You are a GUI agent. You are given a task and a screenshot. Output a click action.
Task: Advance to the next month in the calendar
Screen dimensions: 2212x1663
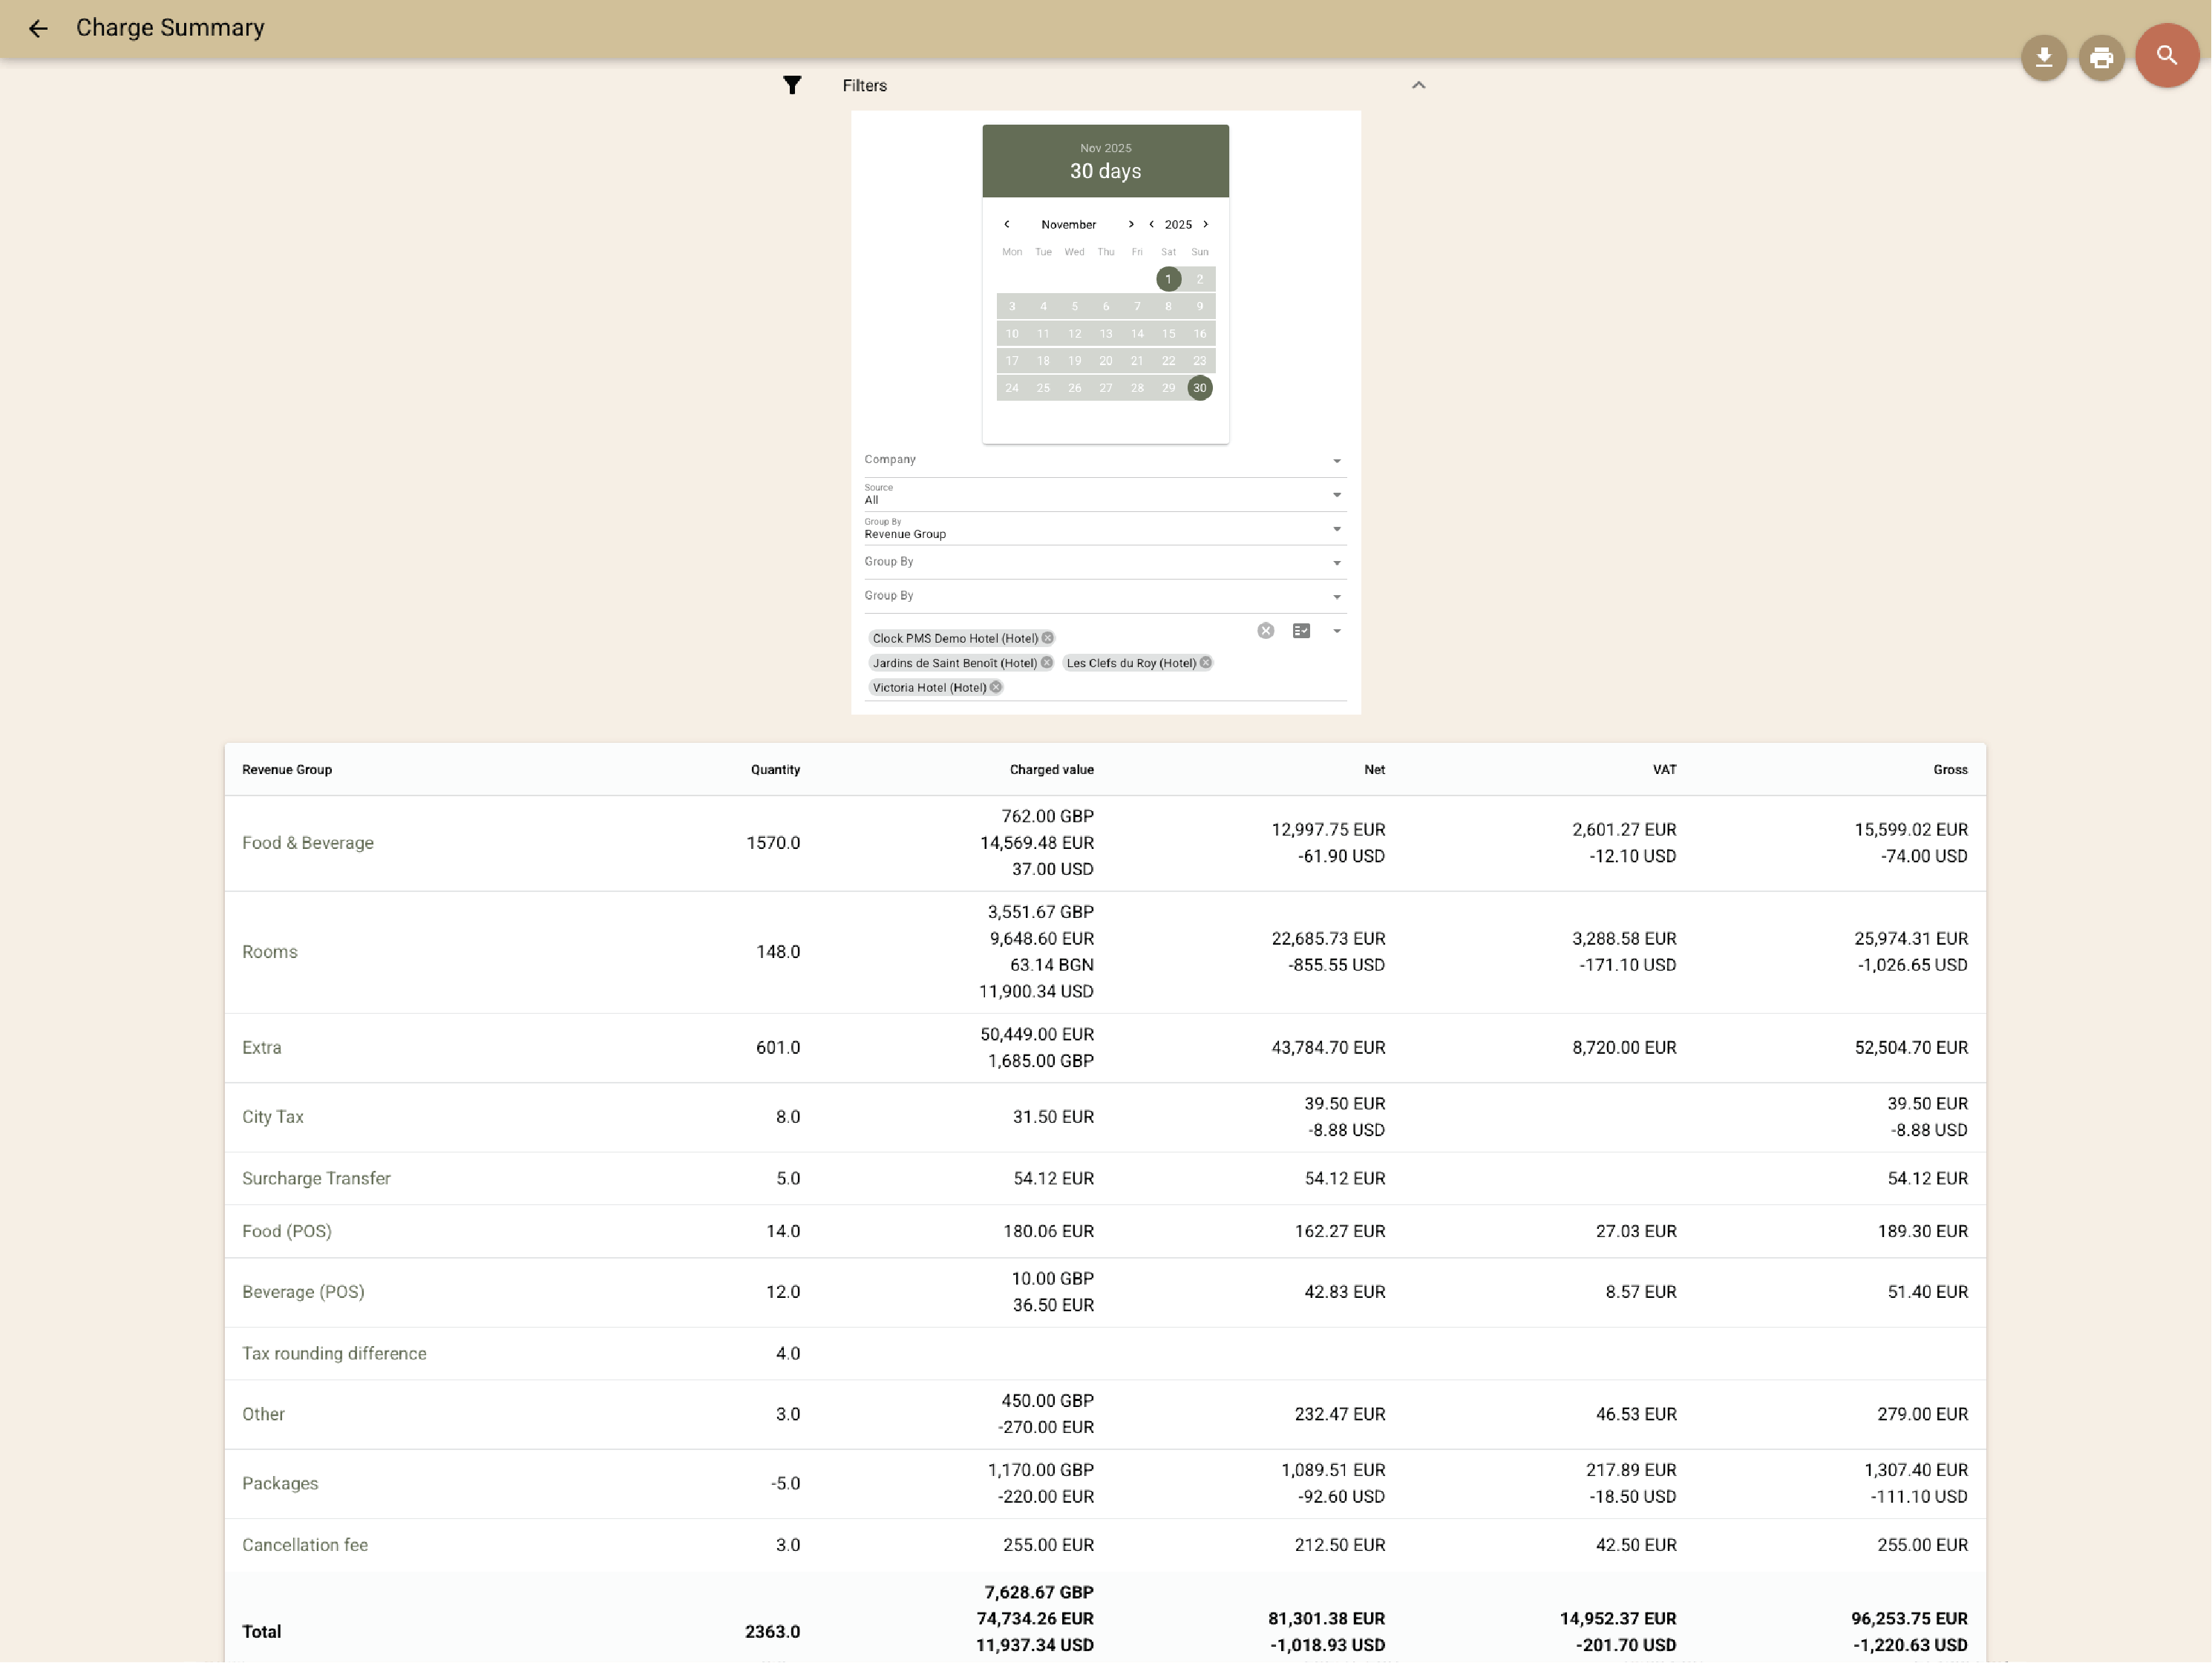click(x=1131, y=224)
